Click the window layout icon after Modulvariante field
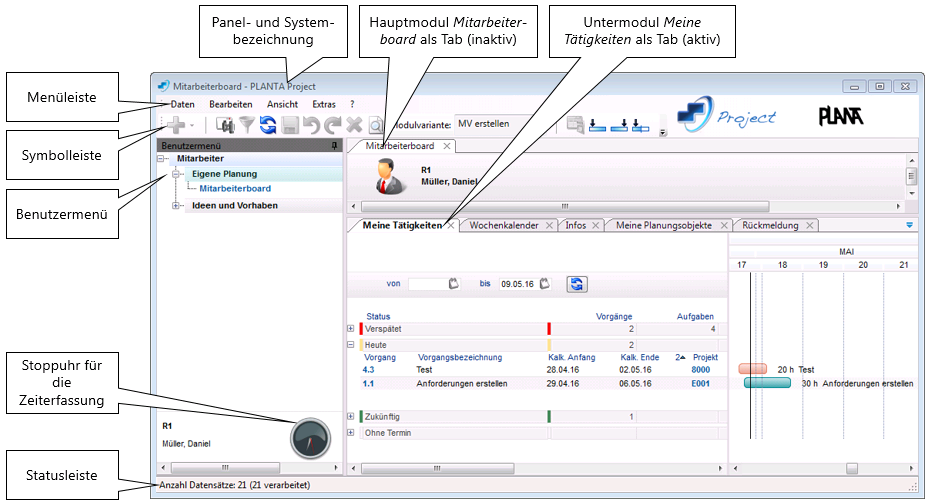 575,125
